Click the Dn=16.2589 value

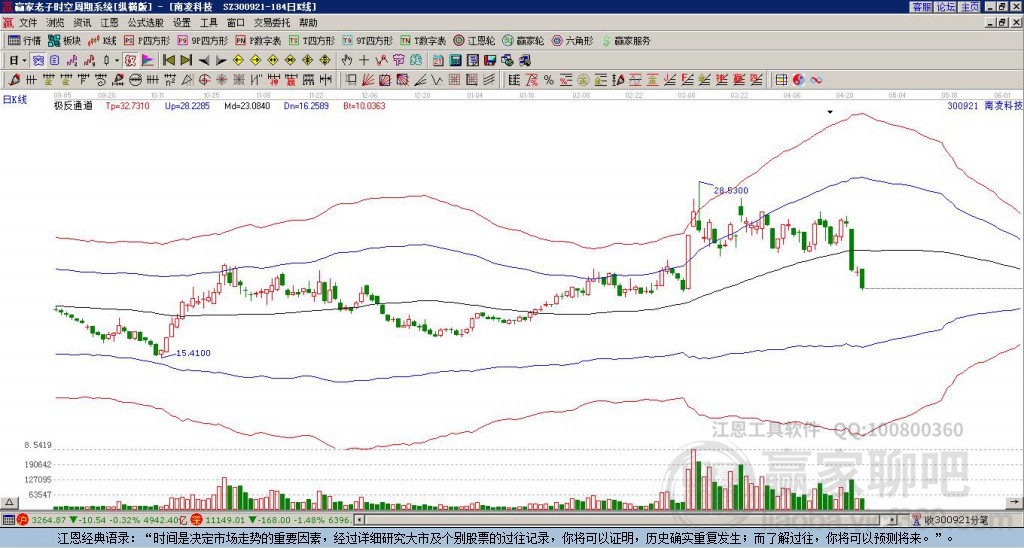tap(306, 105)
